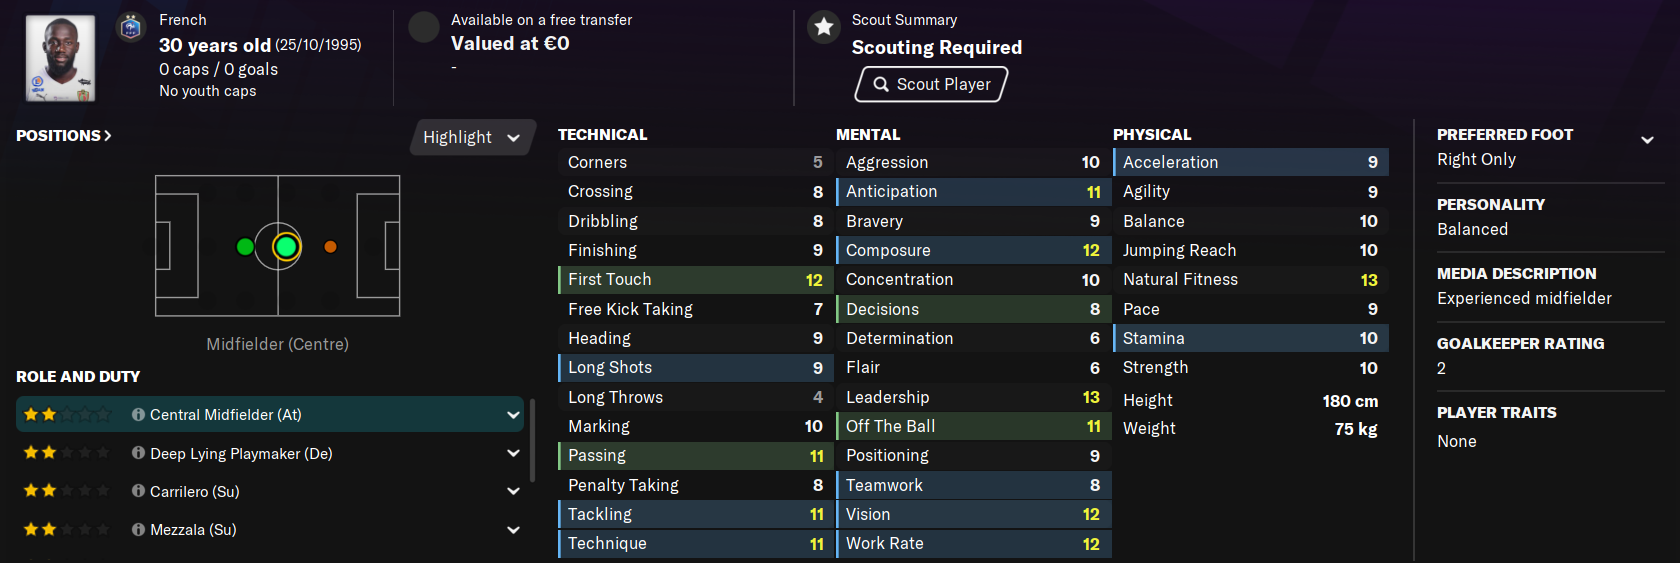Expand the Central Midfielder (At) role chevron
The image size is (1680, 563).
513,414
